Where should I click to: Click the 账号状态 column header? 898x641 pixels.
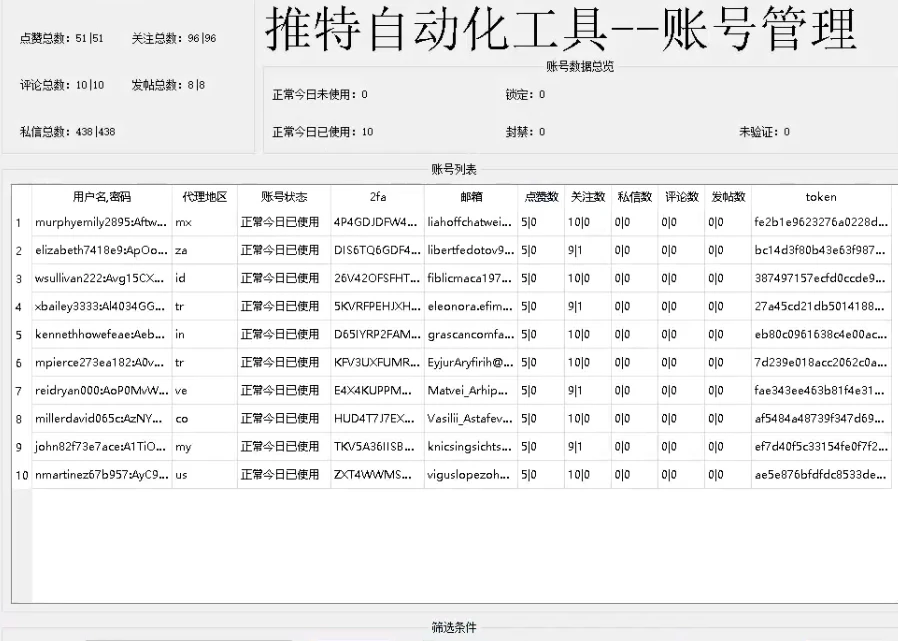(x=284, y=197)
